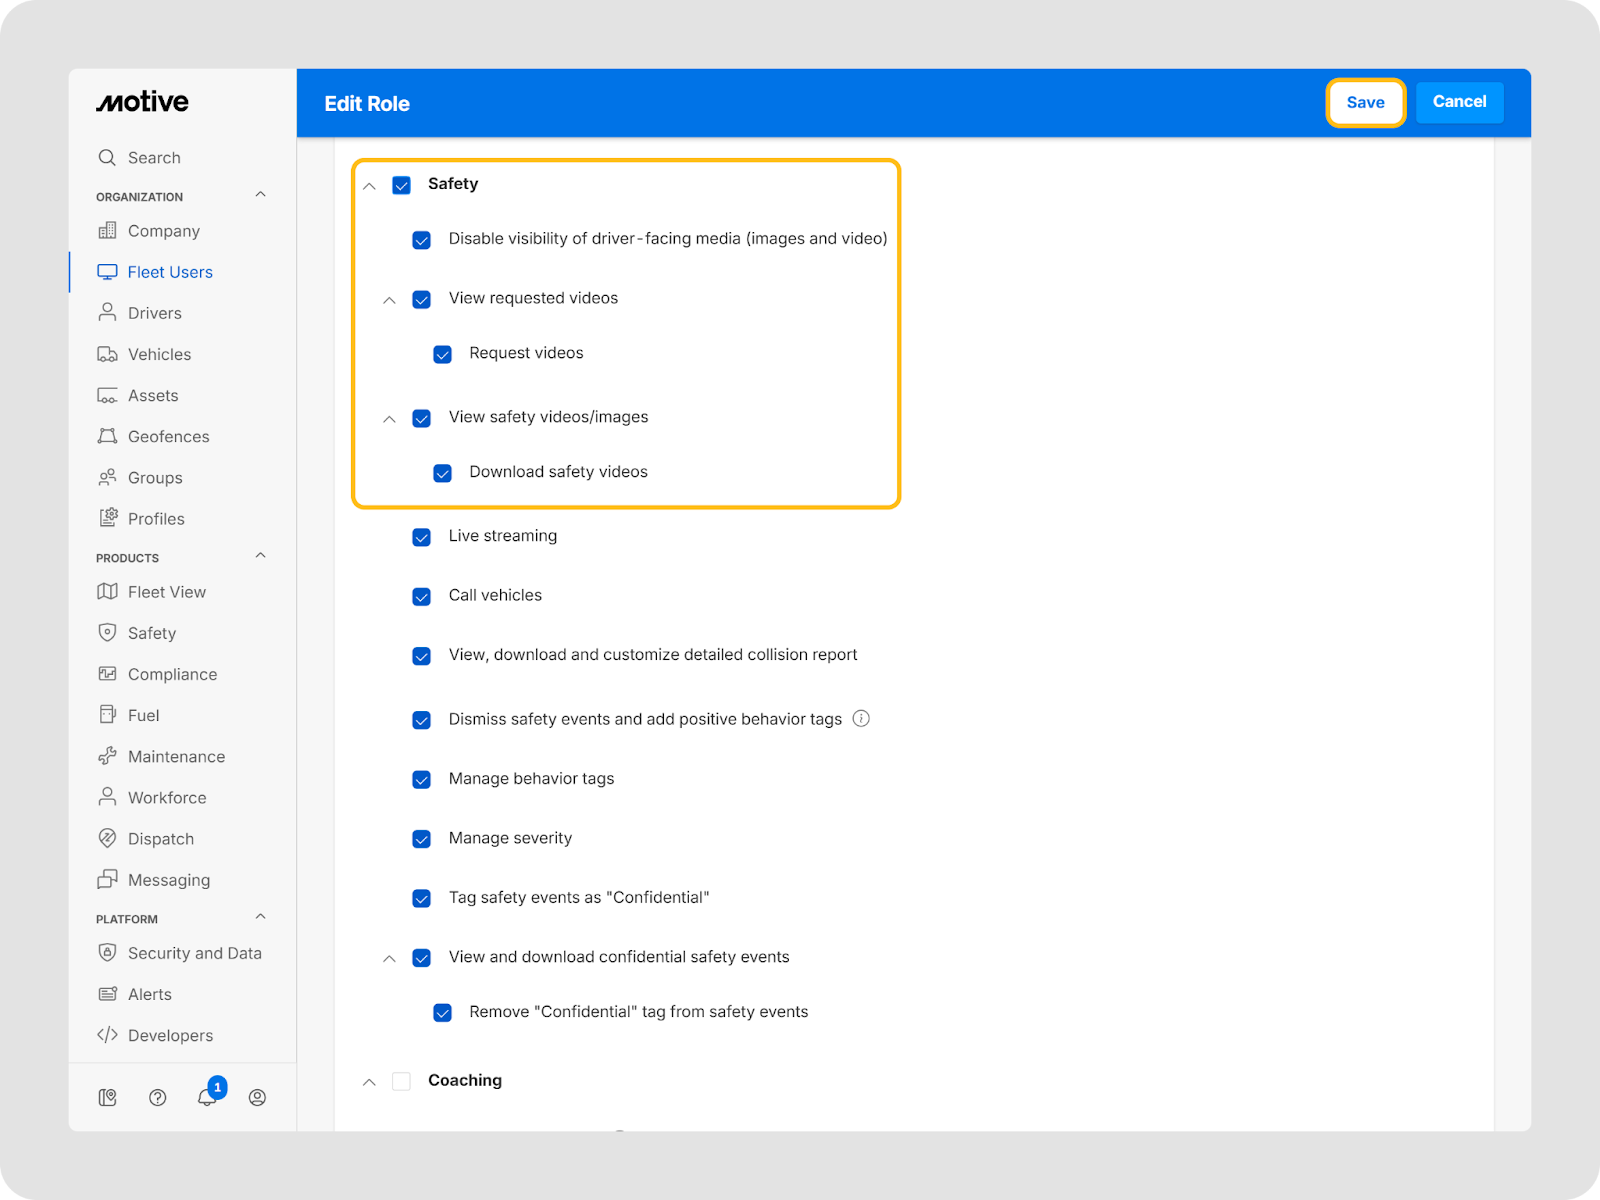Viewport: 1600px width, 1200px height.
Task: Open the user profile icon
Action: (257, 1098)
